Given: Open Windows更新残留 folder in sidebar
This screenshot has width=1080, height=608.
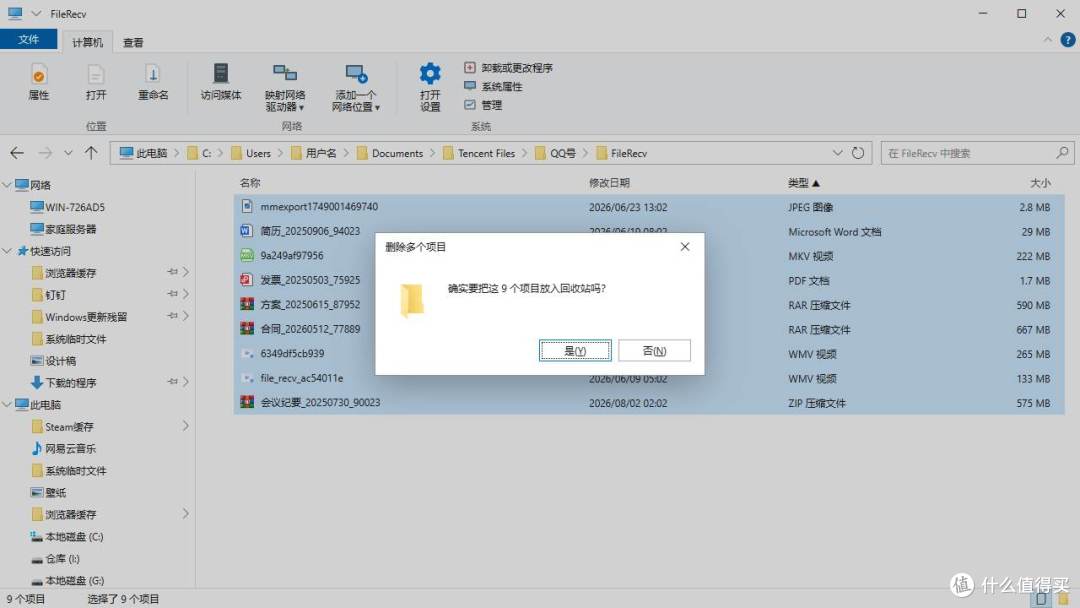Looking at the screenshot, I should coord(79,317).
